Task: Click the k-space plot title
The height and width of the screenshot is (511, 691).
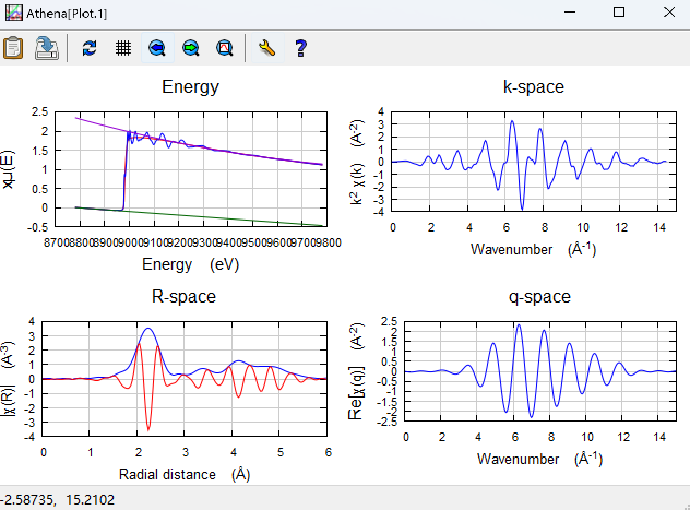Action: (x=532, y=87)
